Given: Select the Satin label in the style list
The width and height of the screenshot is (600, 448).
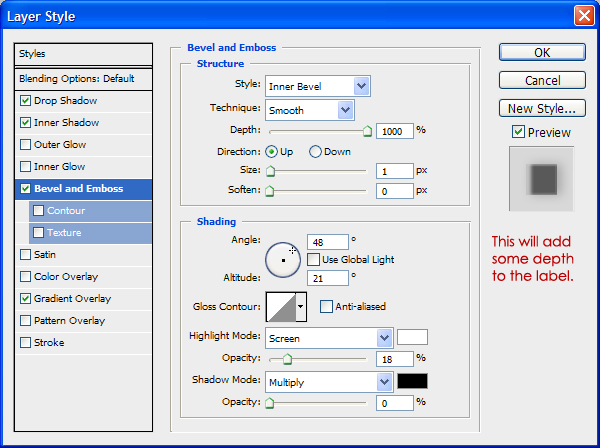Looking at the screenshot, I should pos(45,254).
